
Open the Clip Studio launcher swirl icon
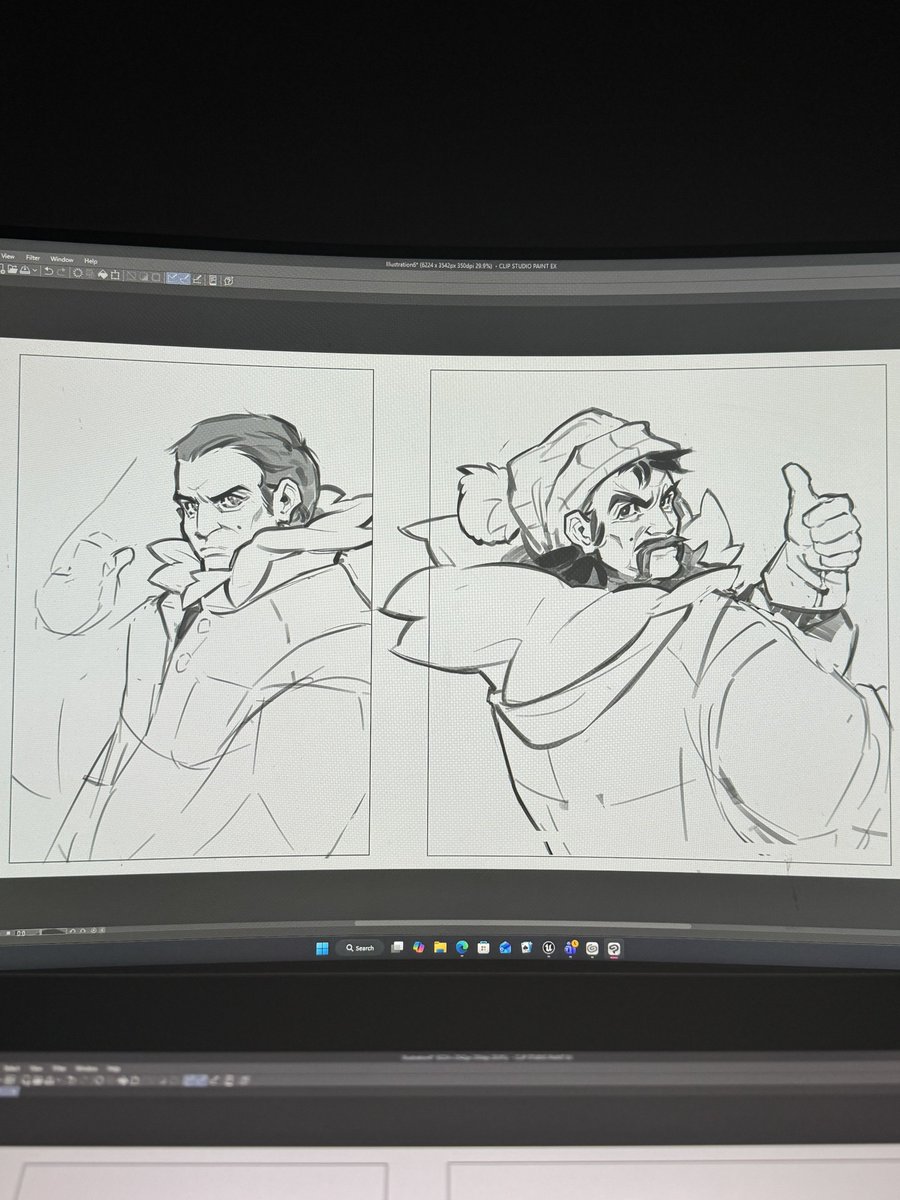click(x=592, y=948)
